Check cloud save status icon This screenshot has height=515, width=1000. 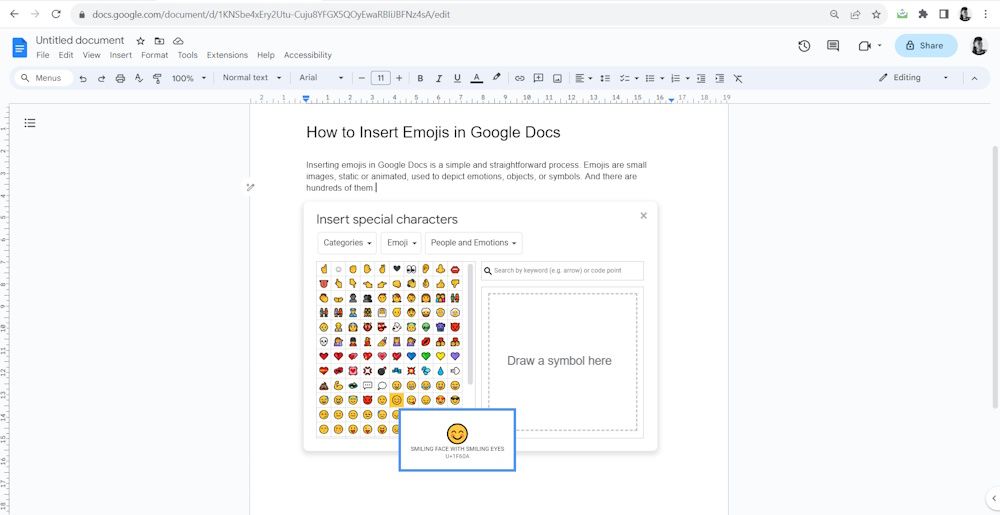179,41
